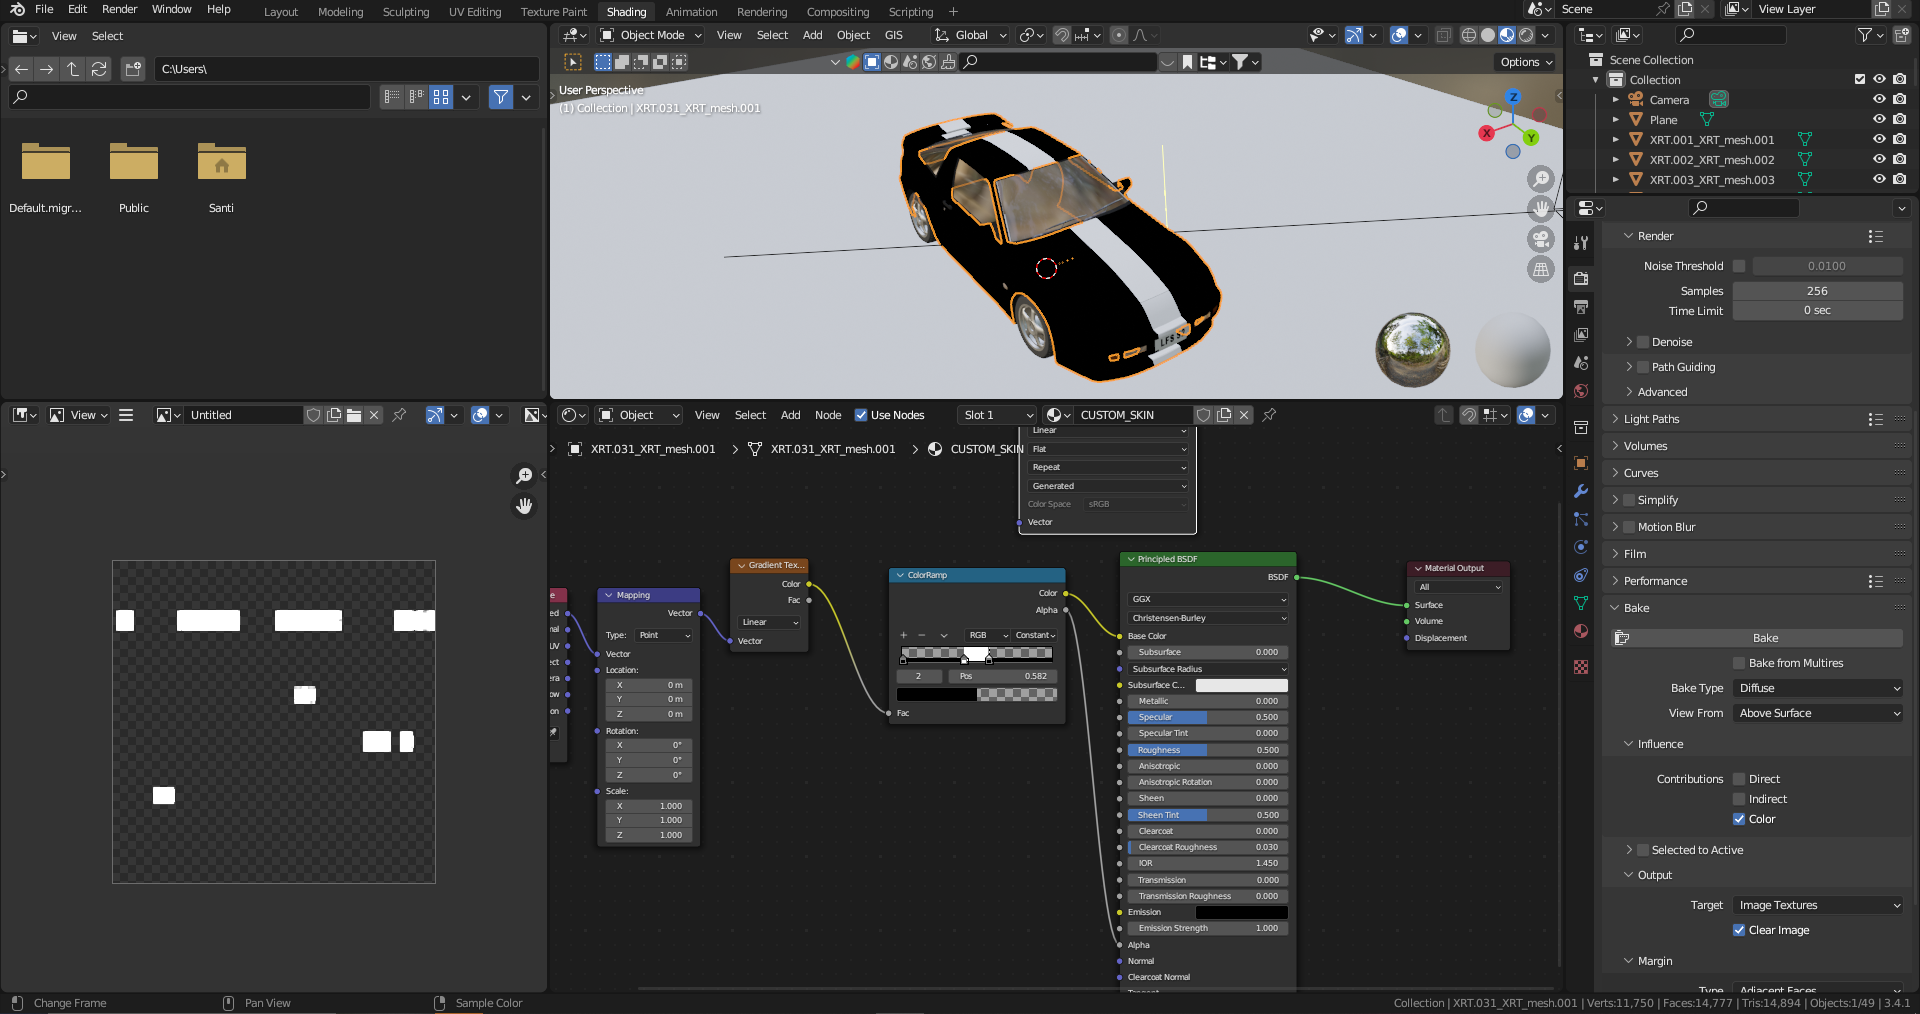Viewport: 1920px width, 1014px height.
Task: Open the GIS menu in the viewport
Action: click(893, 35)
